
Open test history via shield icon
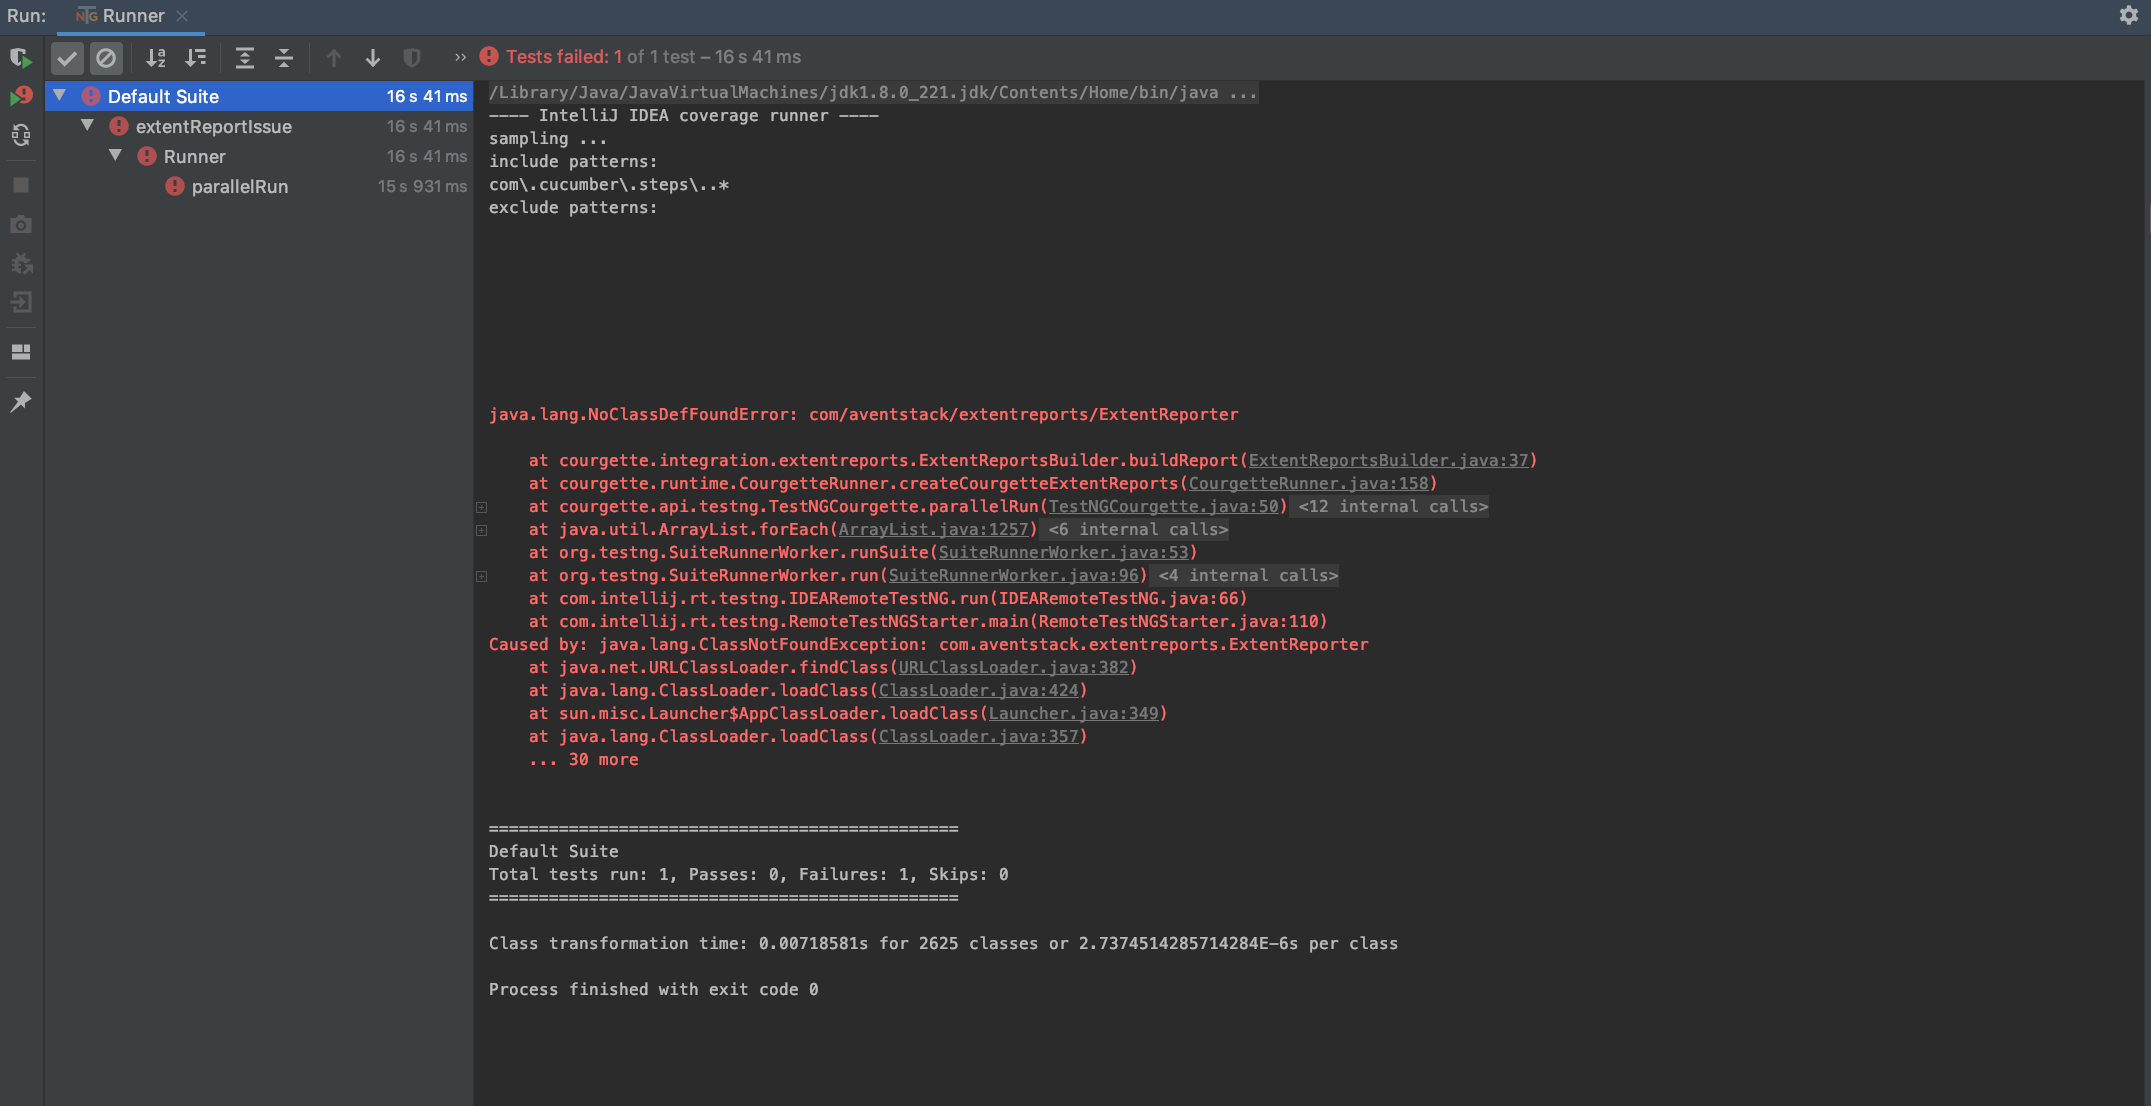pos(411,58)
